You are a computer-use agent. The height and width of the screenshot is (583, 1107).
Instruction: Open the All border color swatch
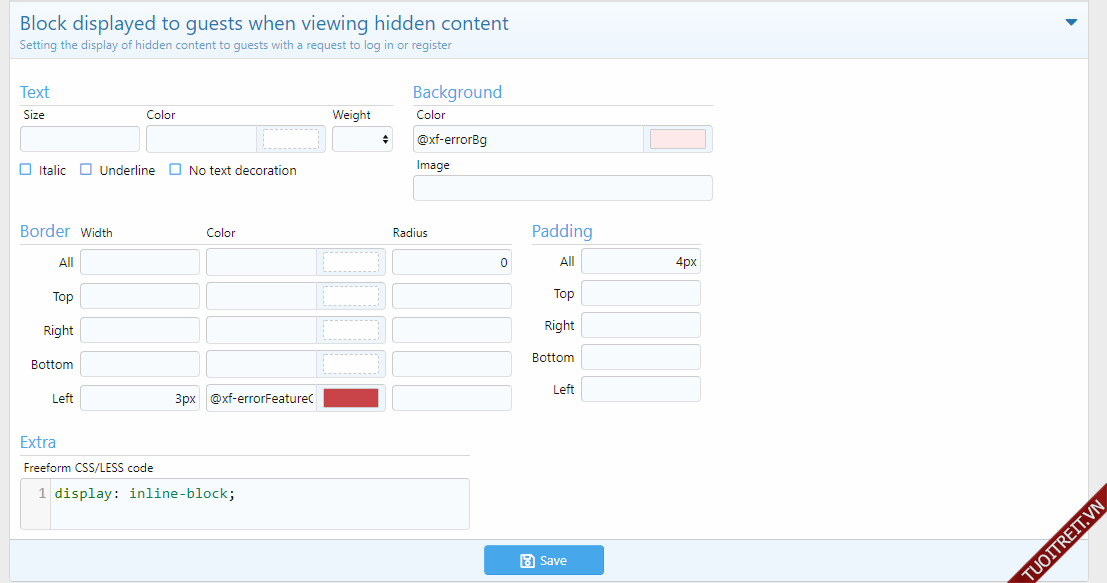click(350, 262)
